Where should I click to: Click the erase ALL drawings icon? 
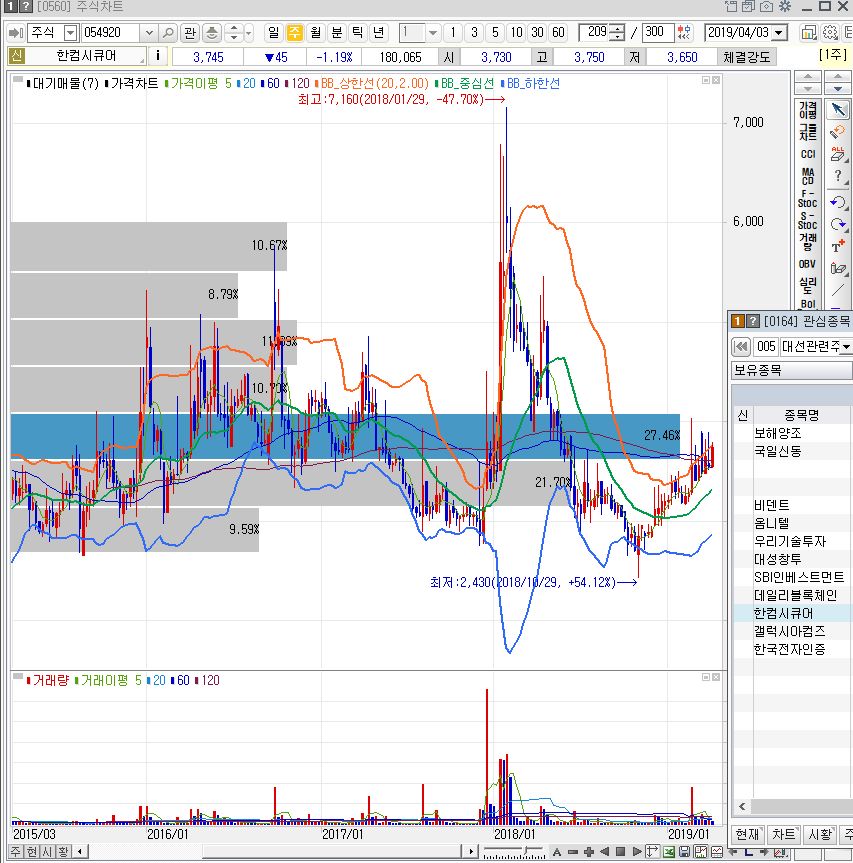point(838,154)
